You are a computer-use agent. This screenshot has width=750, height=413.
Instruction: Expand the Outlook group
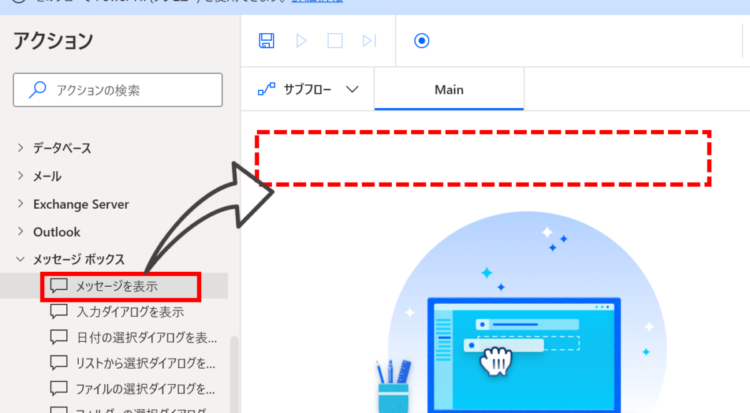[x=20, y=232]
